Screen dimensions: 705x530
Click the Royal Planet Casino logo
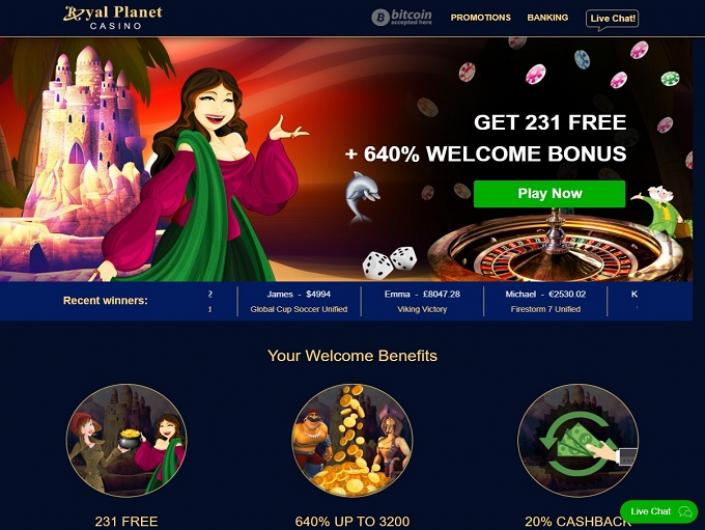(x=112, y=17)
